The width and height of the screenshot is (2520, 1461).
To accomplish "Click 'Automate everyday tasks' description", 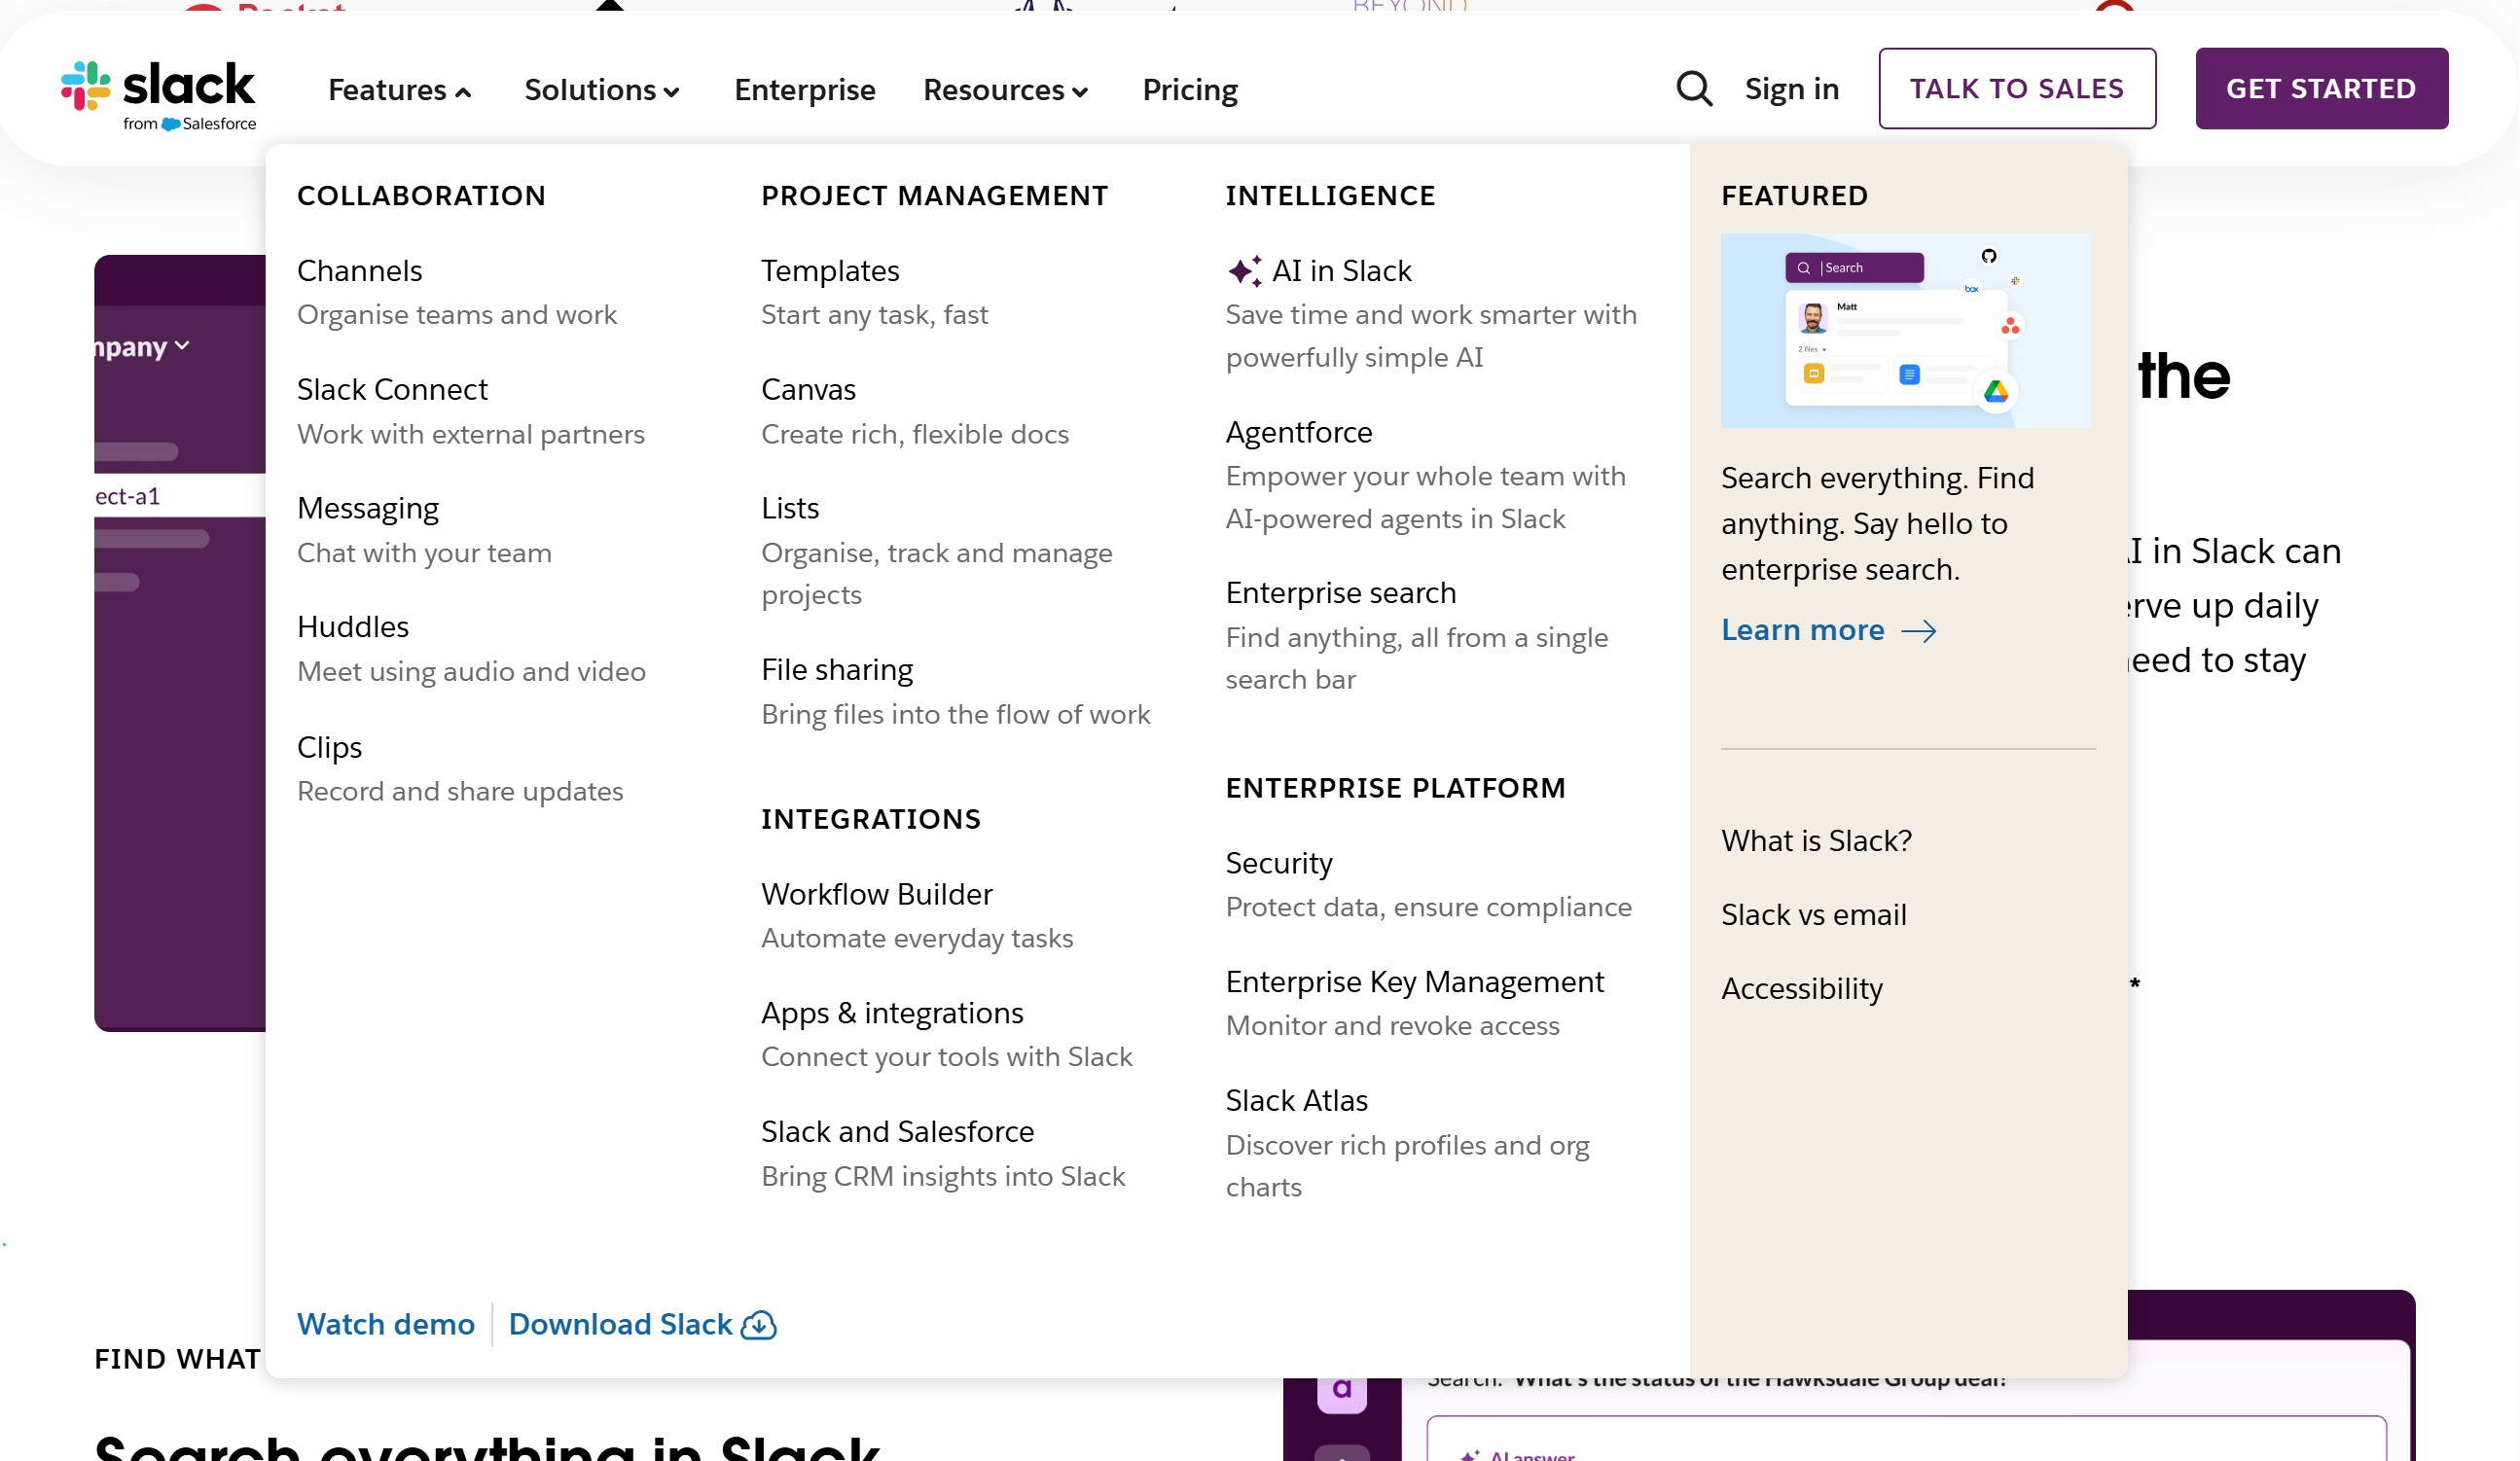I will [x=917, y=938].
